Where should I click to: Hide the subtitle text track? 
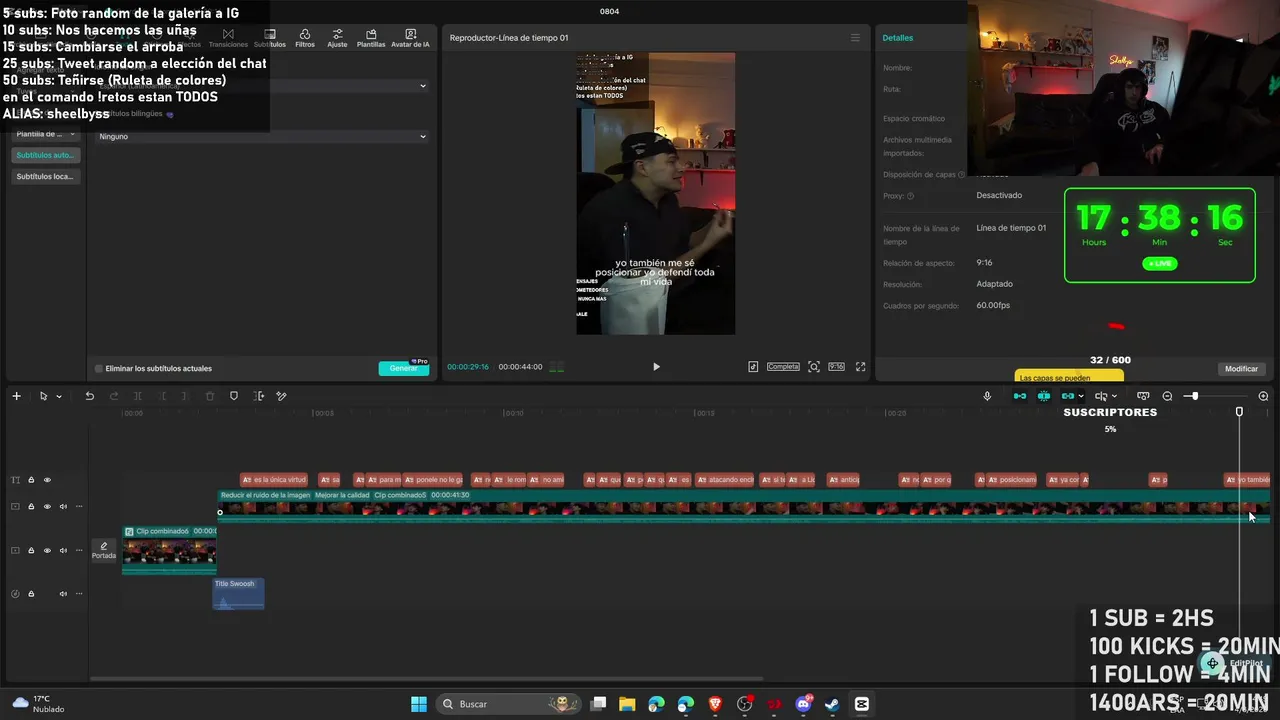point(47,480)
